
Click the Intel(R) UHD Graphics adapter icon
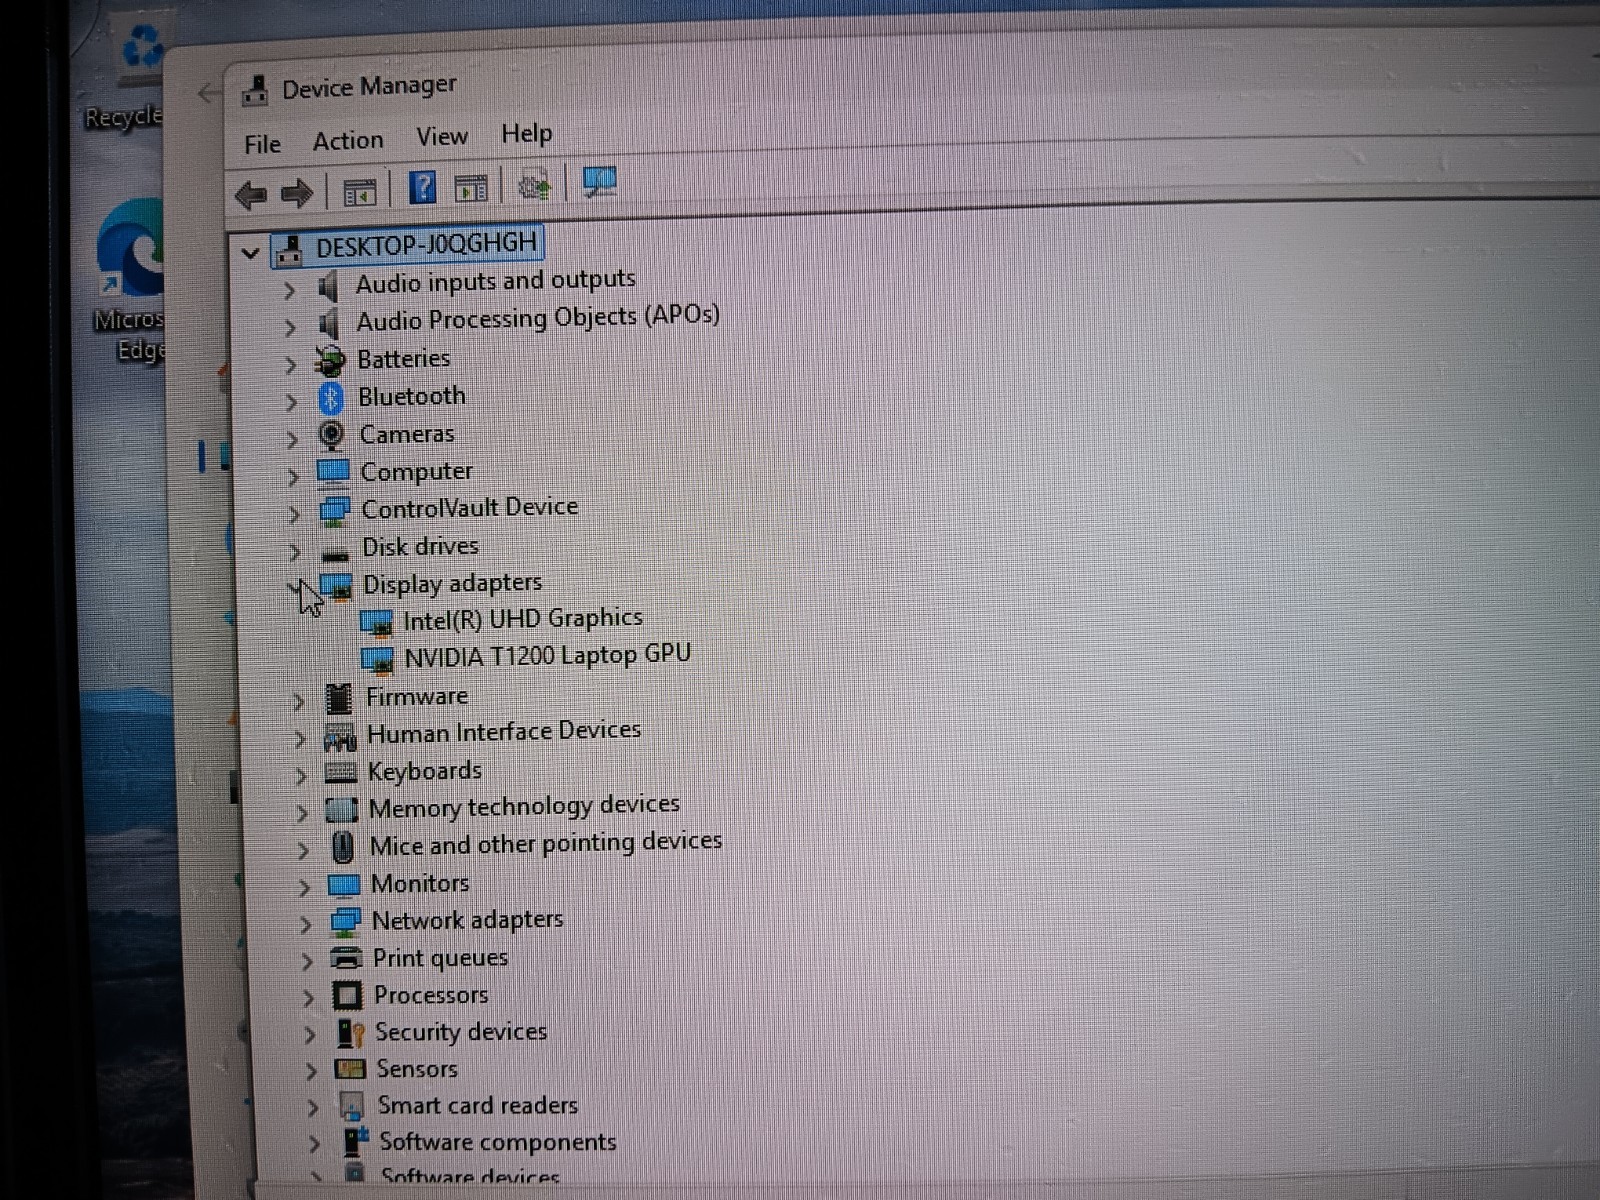377,624
